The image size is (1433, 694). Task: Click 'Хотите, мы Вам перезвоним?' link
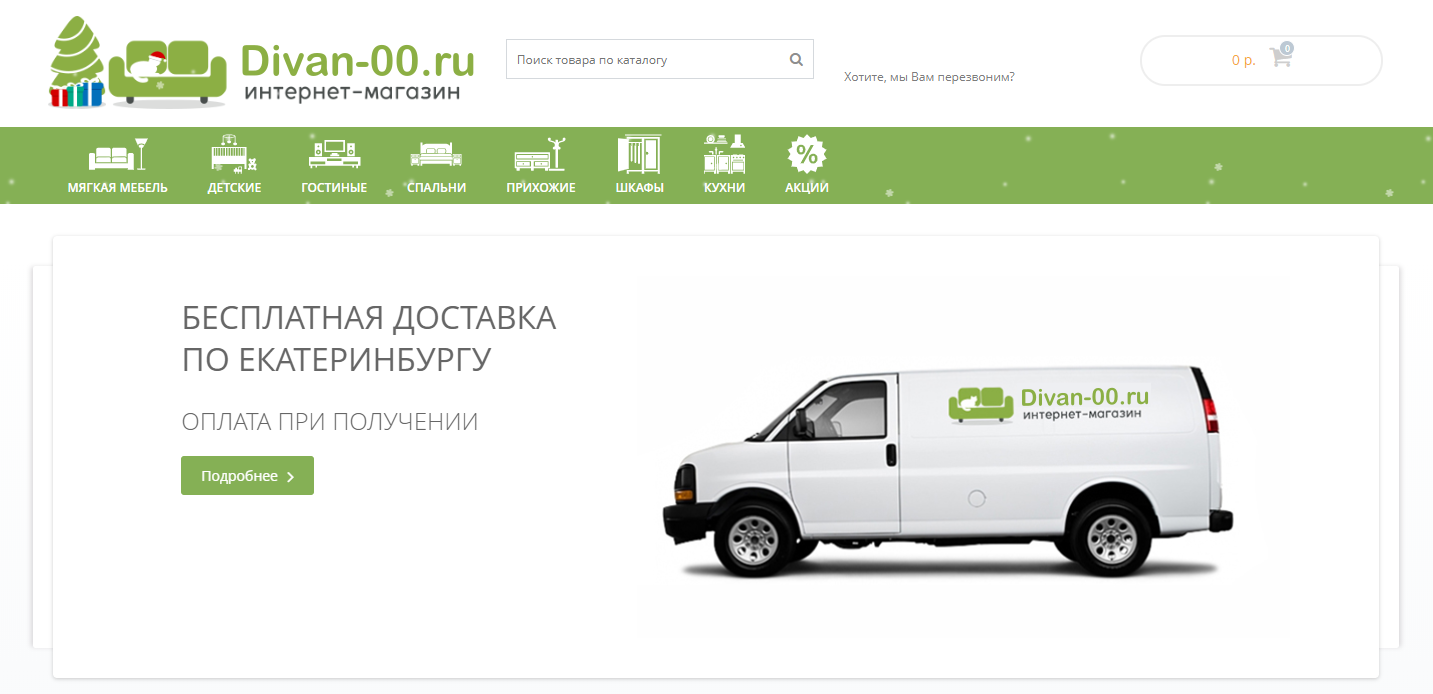click(x=929, y=76)
